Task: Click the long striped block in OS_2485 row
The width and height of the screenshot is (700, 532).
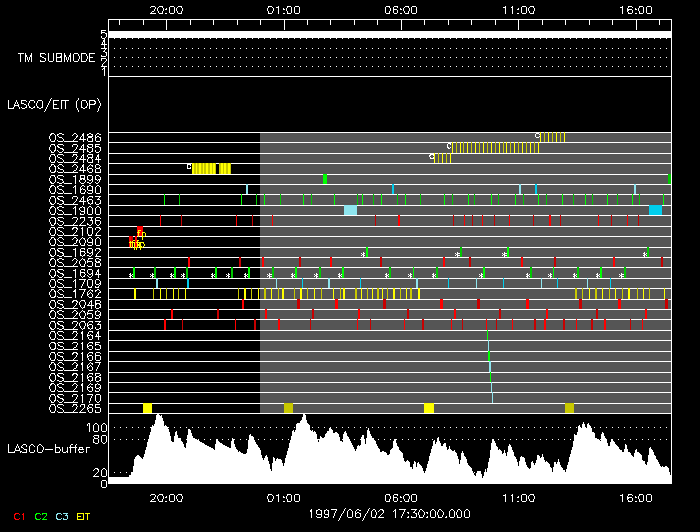Action: tap(495, 147)
